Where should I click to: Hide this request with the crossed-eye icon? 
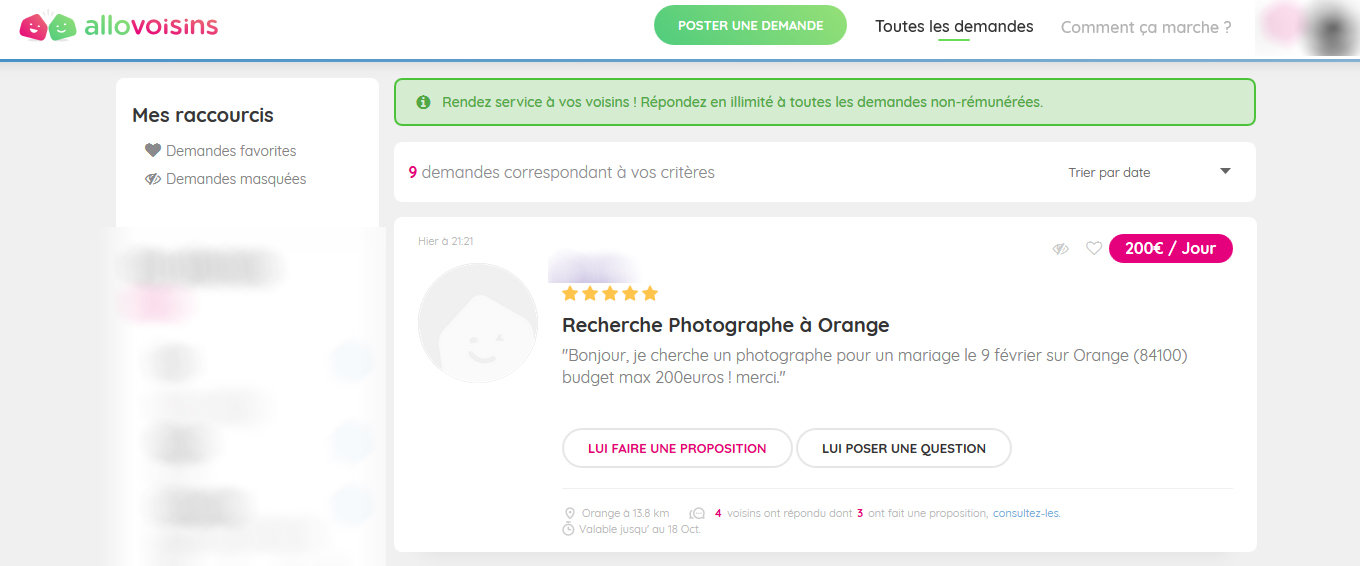click(1061, 249)
